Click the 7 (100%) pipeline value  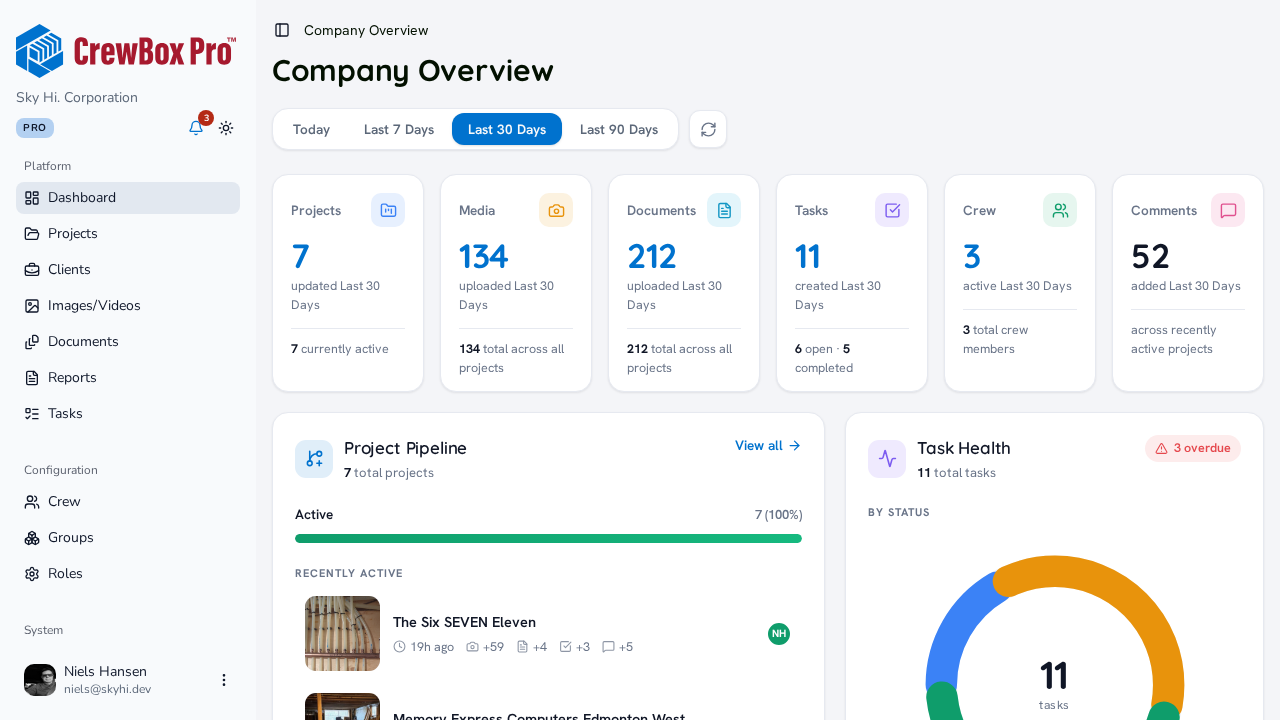coord(779,515)
